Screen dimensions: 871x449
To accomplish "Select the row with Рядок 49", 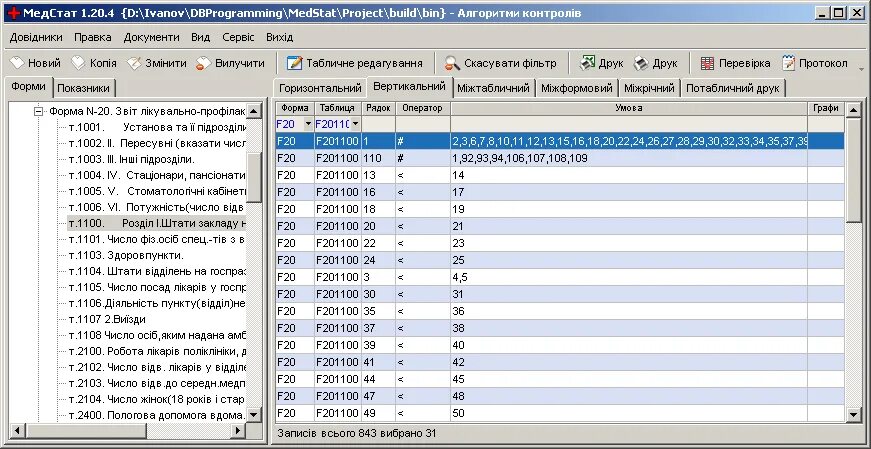I will pyautogui.click(x=560, y=413).
